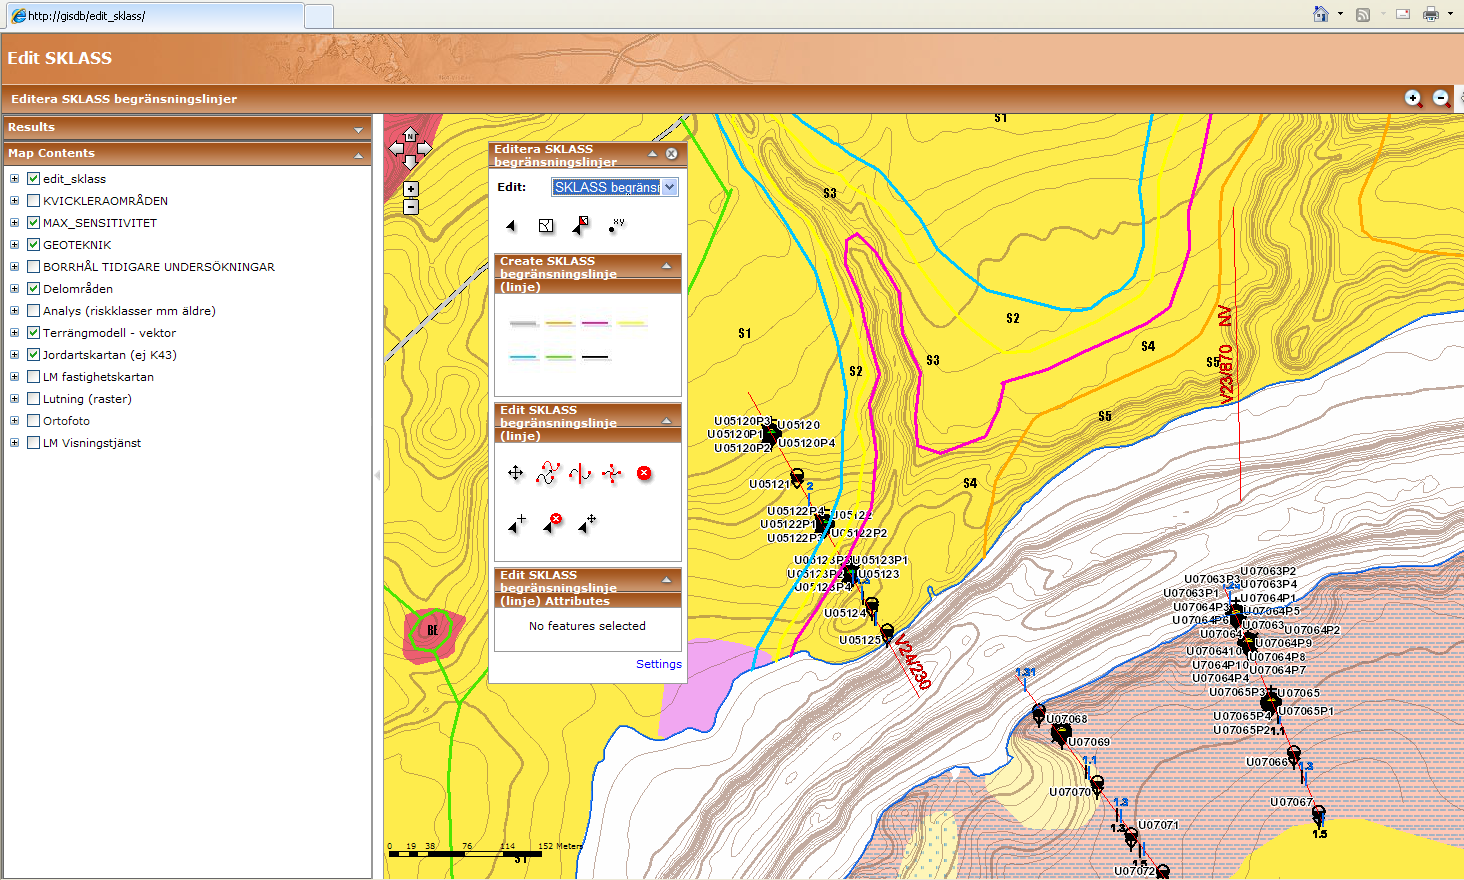Image resolution: width=1464 pixels, height=880 pixels.
Task: Expand the edit_sklass tree node
Action: pyautogui.click(x=14, y=179)
